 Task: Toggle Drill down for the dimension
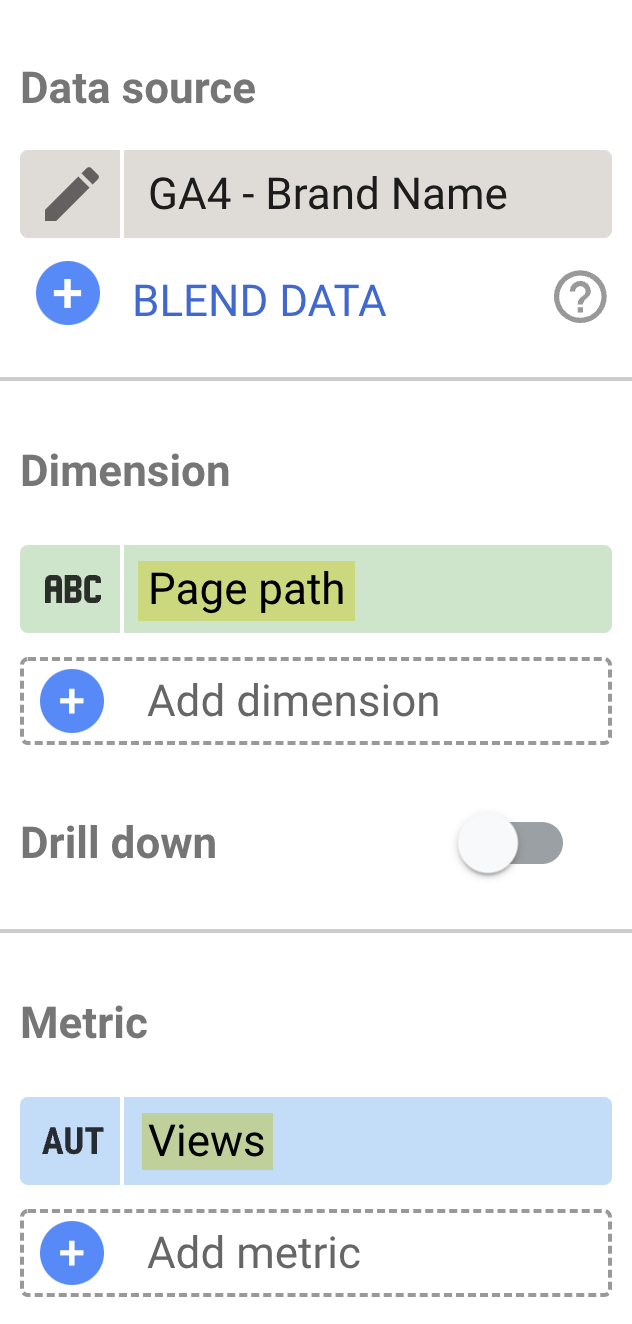point(510,842)
